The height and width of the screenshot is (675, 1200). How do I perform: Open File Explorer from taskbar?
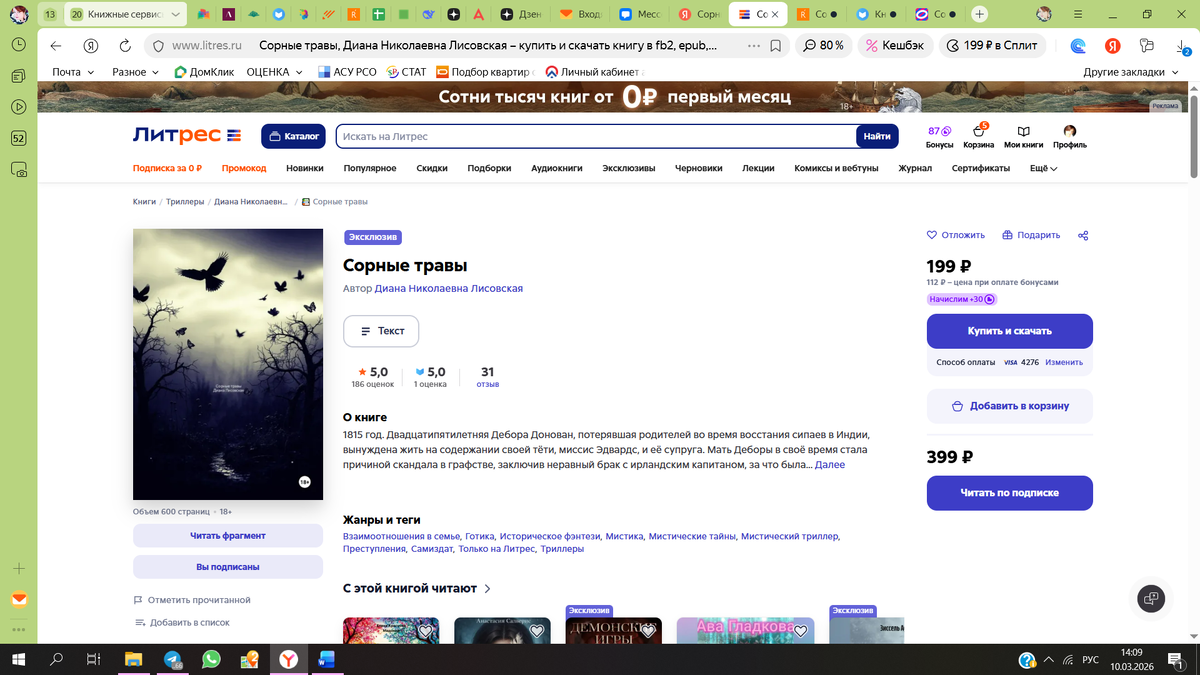coord(133,660)
